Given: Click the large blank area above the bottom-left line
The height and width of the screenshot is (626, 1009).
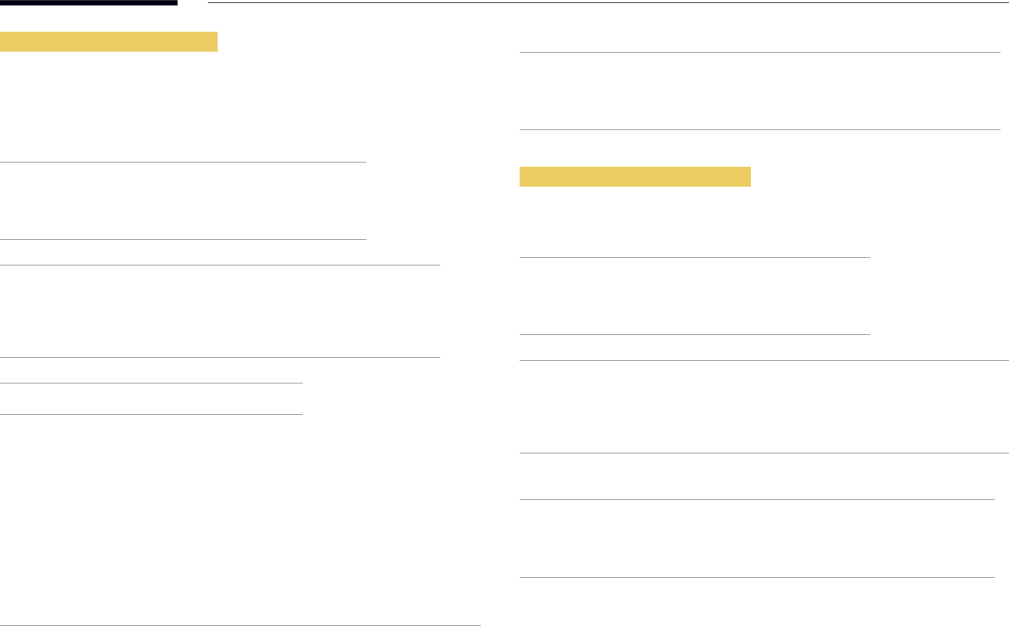Looking at the screenshot, I should 240,520.
